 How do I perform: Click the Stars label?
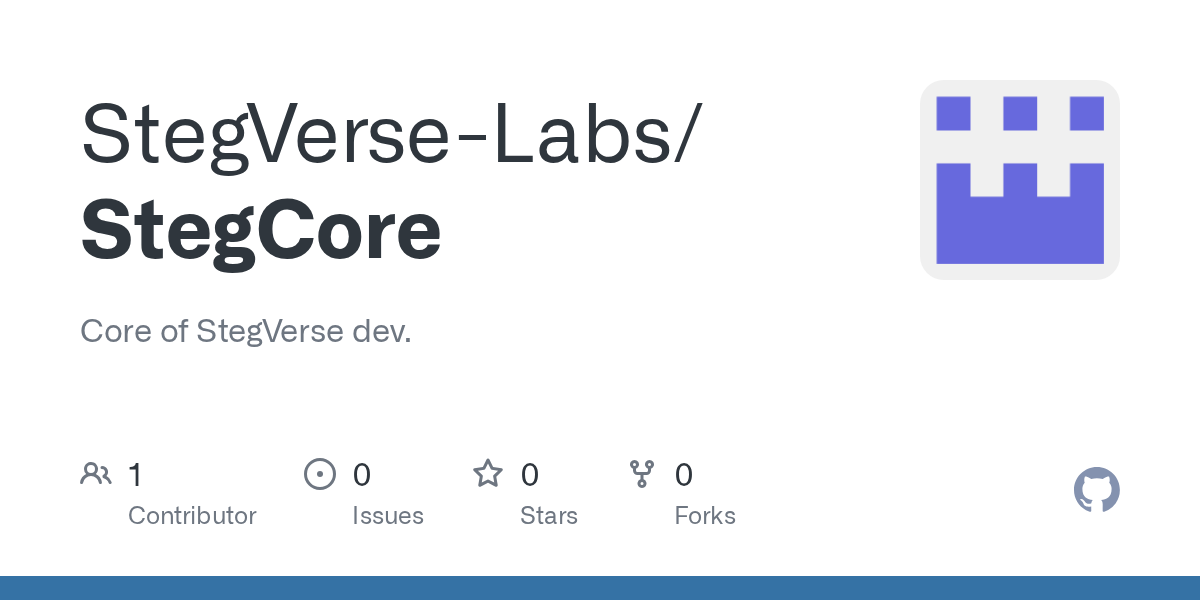coord(549,516)
